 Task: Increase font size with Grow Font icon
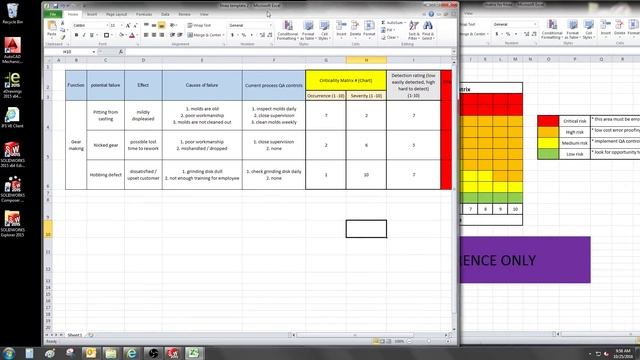point(128,25)
